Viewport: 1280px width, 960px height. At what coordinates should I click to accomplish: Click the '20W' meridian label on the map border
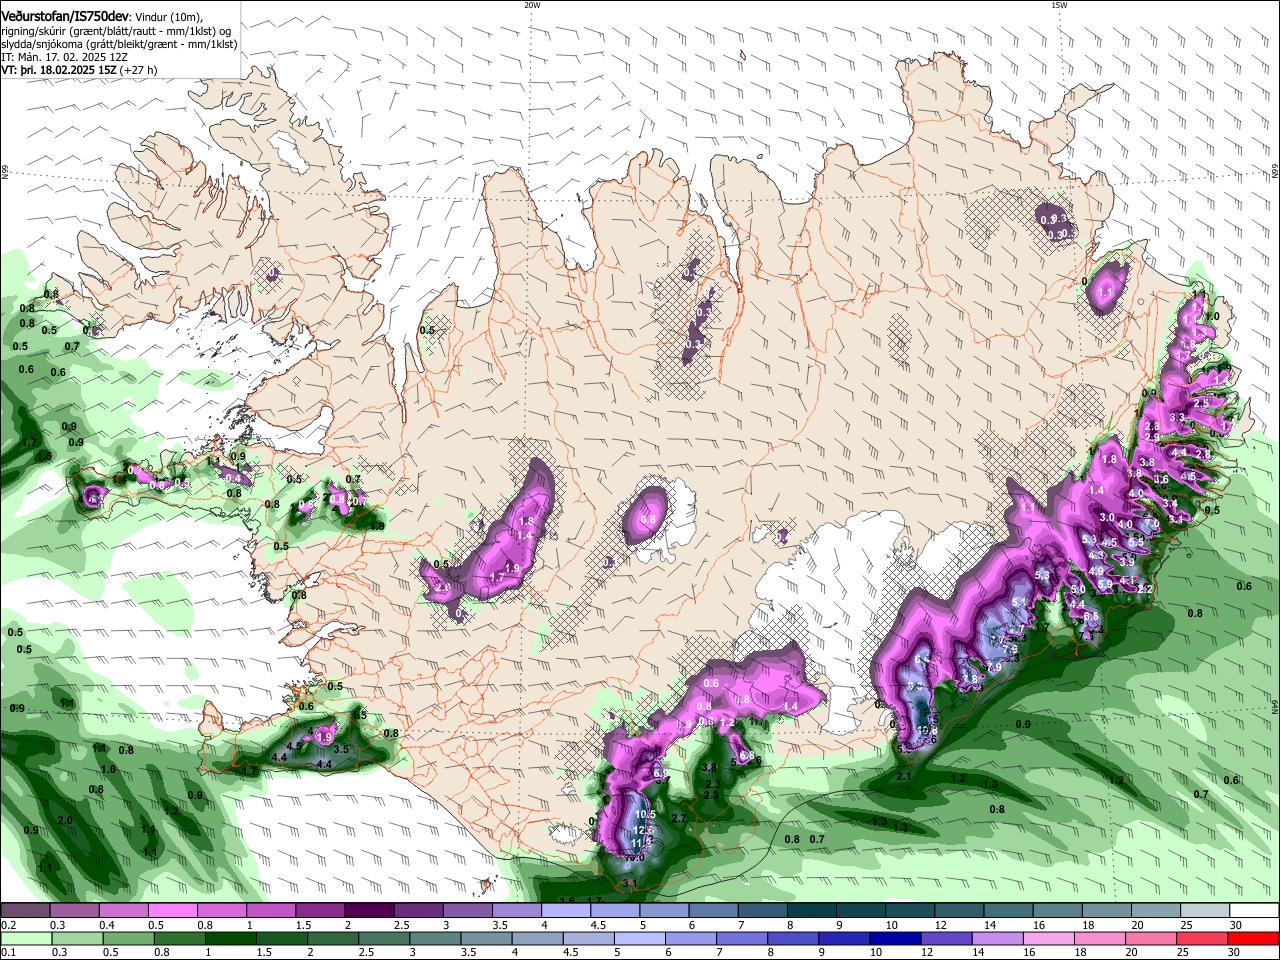pyautogui.click(x=532, y=5)
